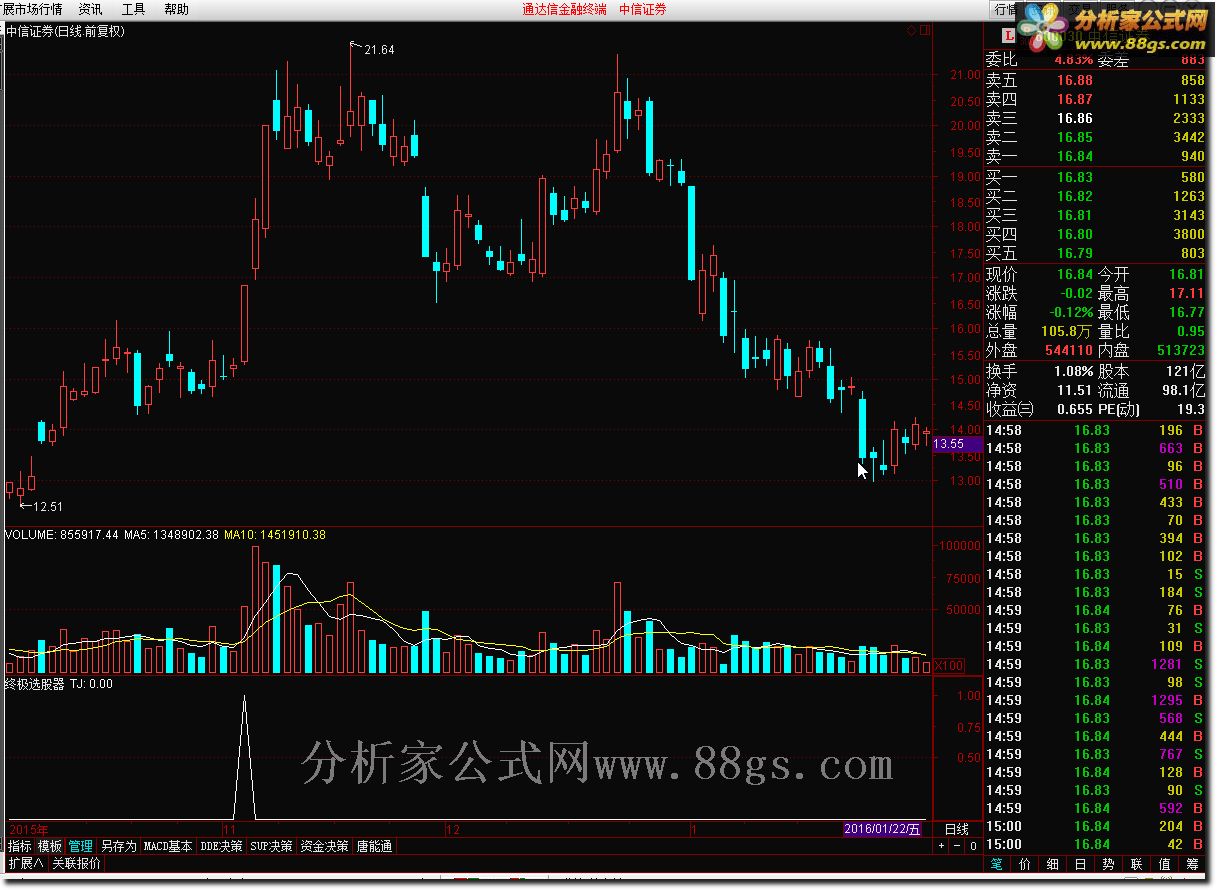Click the VOLUME: 855917.44 label
The width and height of the screenshot is (1217, 890).
click(x=61, y=535)
